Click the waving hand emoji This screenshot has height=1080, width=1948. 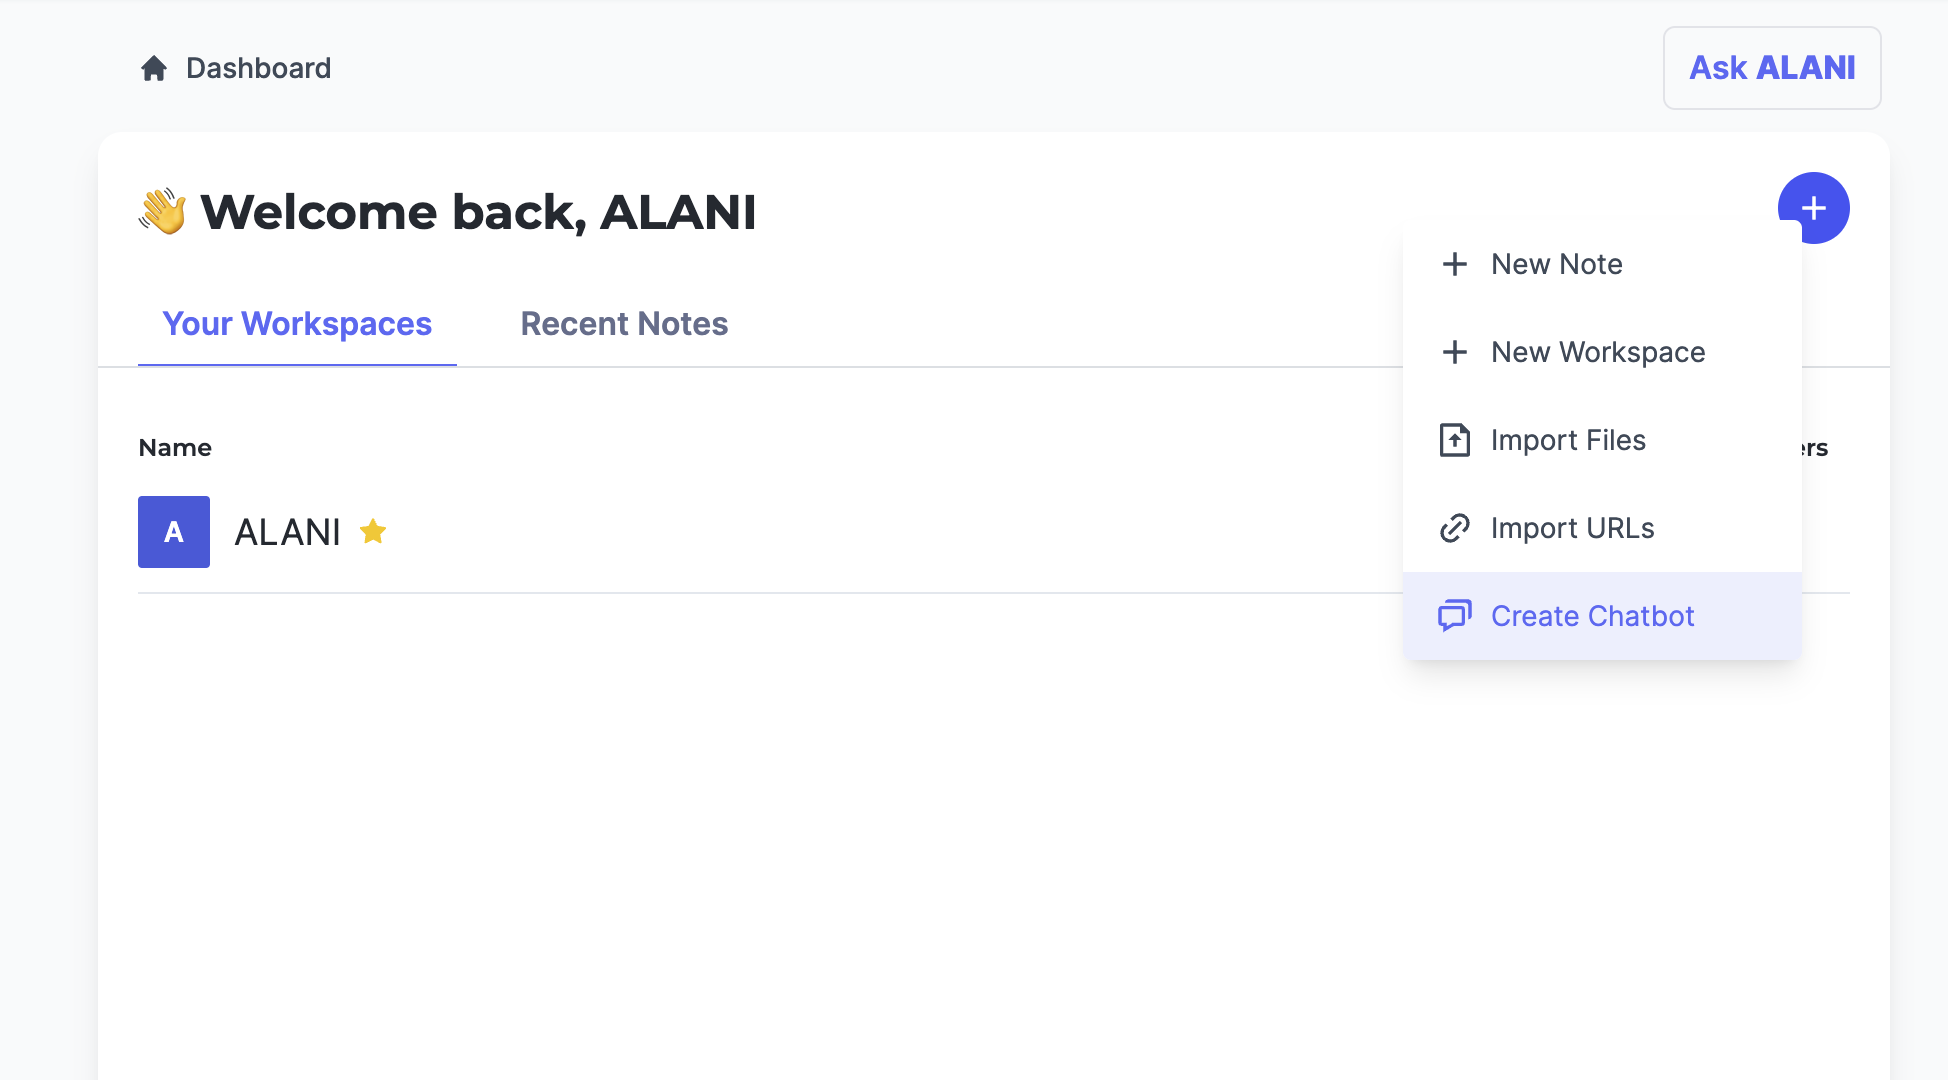point(163,211)
